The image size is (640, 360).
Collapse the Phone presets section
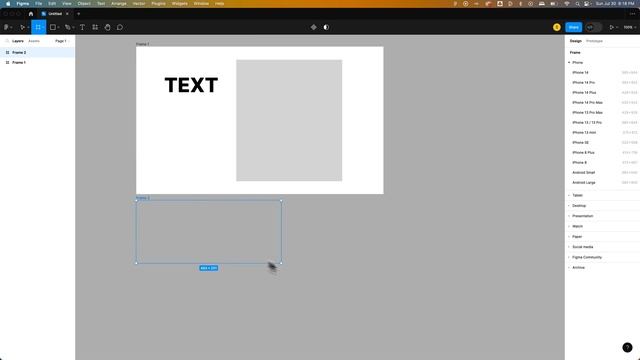(x=569, y=62)
